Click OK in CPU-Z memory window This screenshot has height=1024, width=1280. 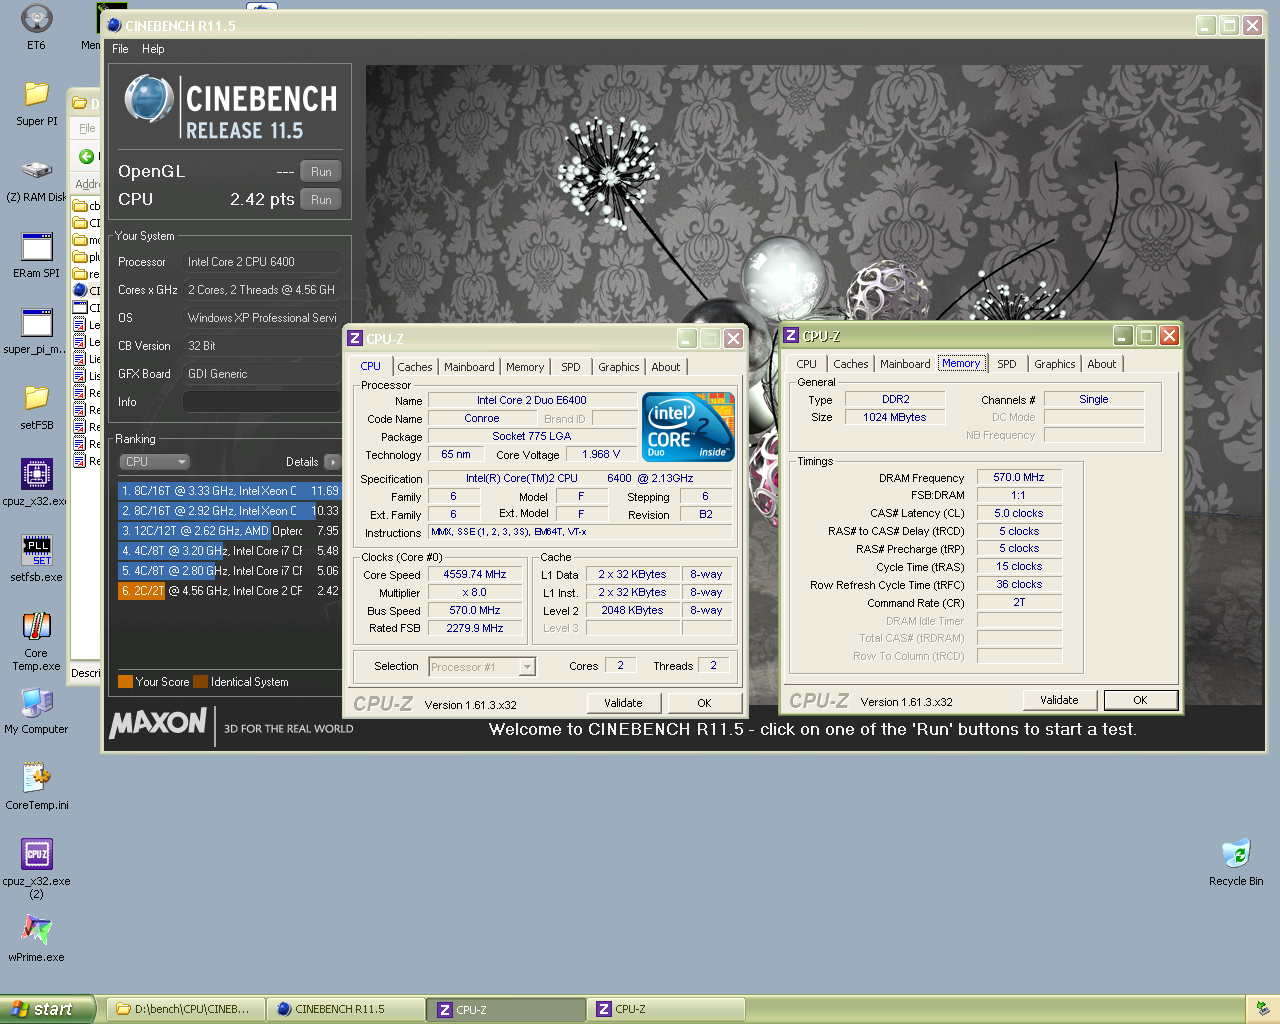[x=1140, y=700]
